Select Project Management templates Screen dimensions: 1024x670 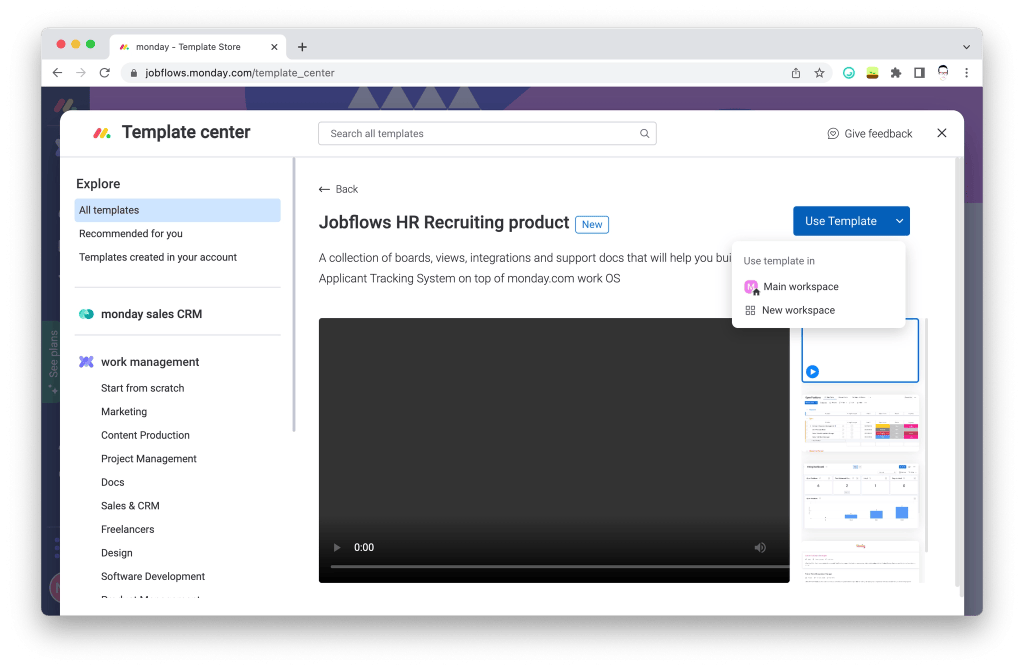pos(149,458)
